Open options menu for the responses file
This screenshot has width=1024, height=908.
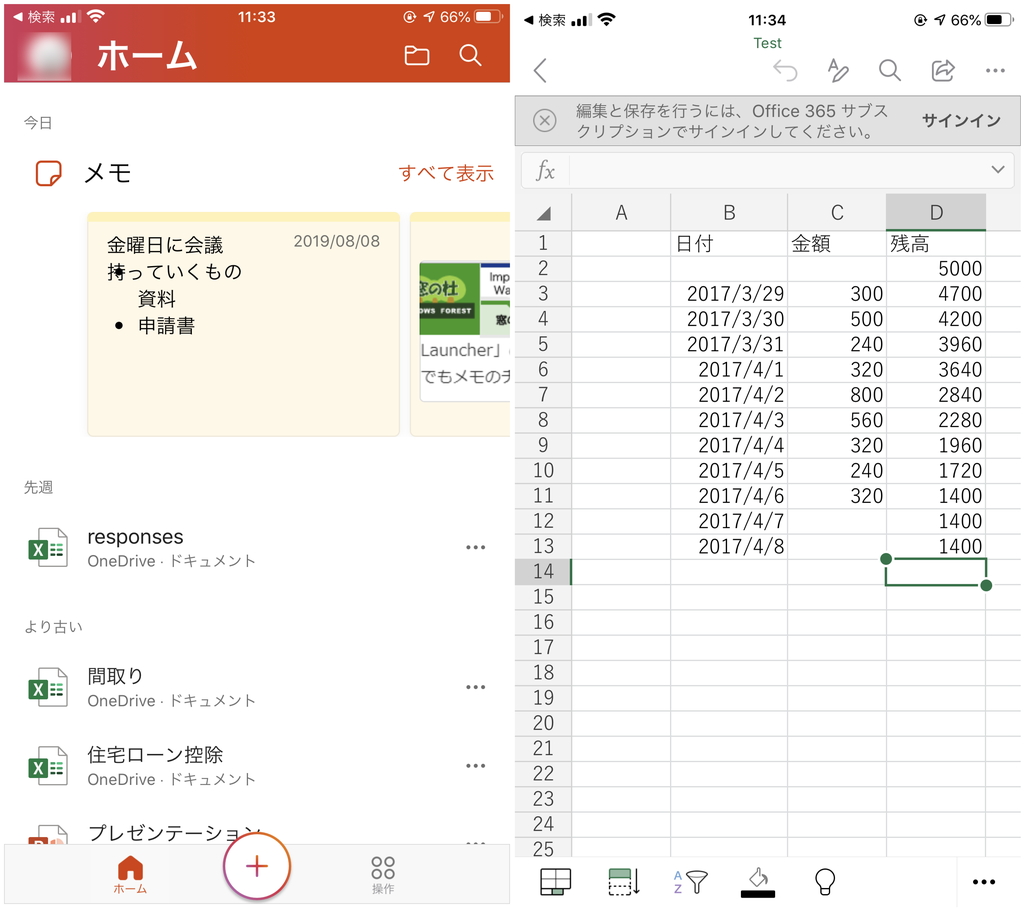click(475, 547)
